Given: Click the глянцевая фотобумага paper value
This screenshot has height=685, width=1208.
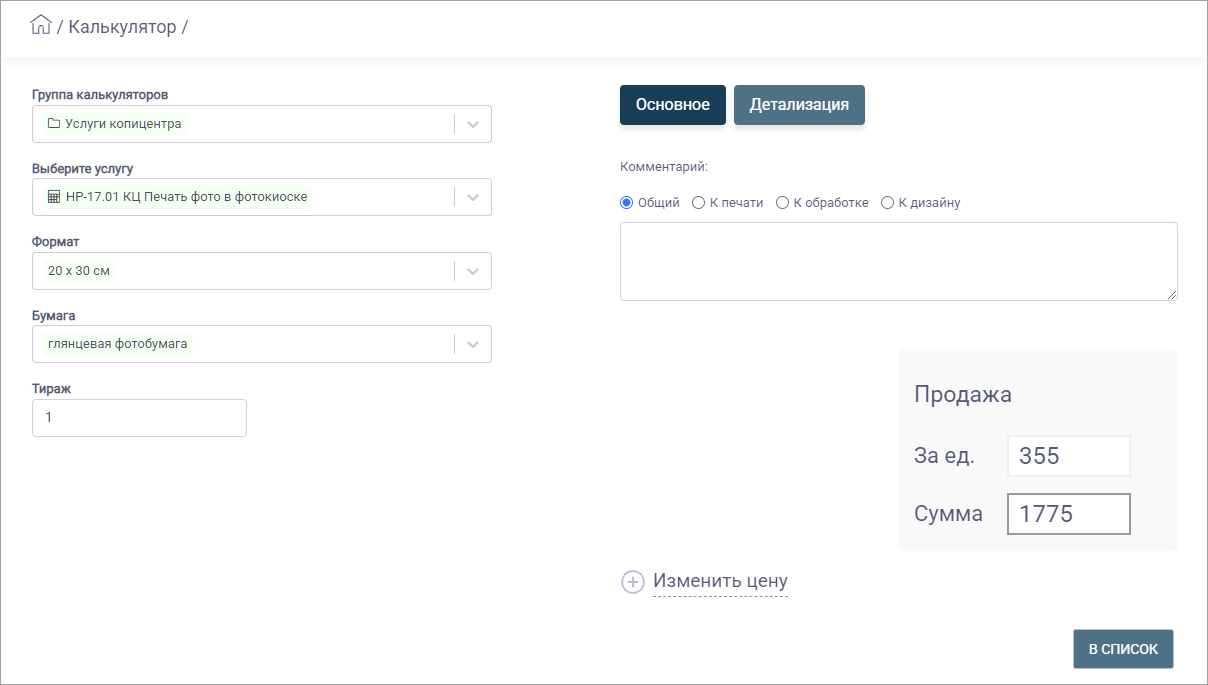Looking at the screenshot, I should point(118,344).
